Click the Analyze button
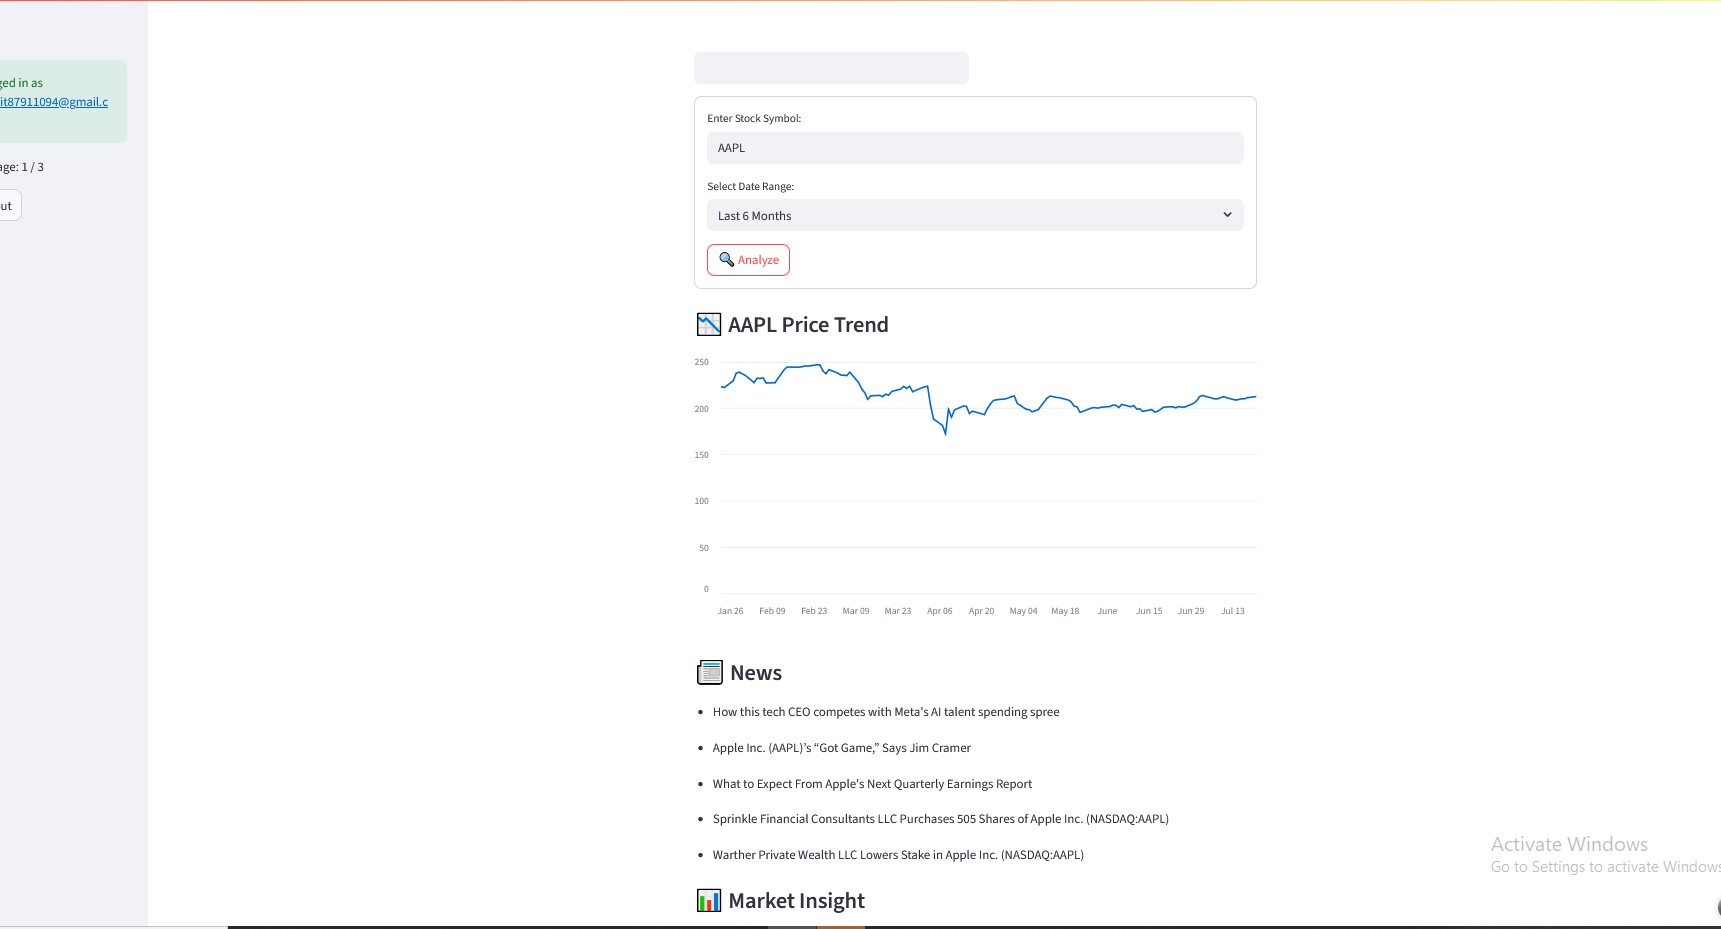 pyautogui.click(x=748, y=260)
